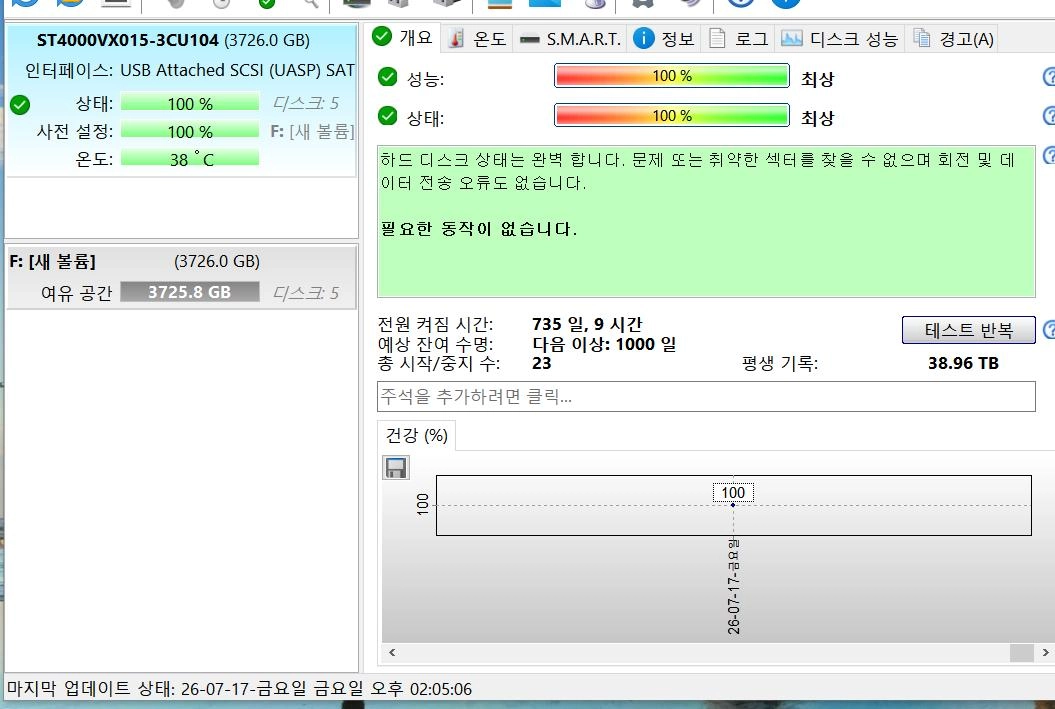The width and height of the screenshot is (1055, 709).
Task: Click the 성능 100 % performance bar
Action: [x=671, y=76]
